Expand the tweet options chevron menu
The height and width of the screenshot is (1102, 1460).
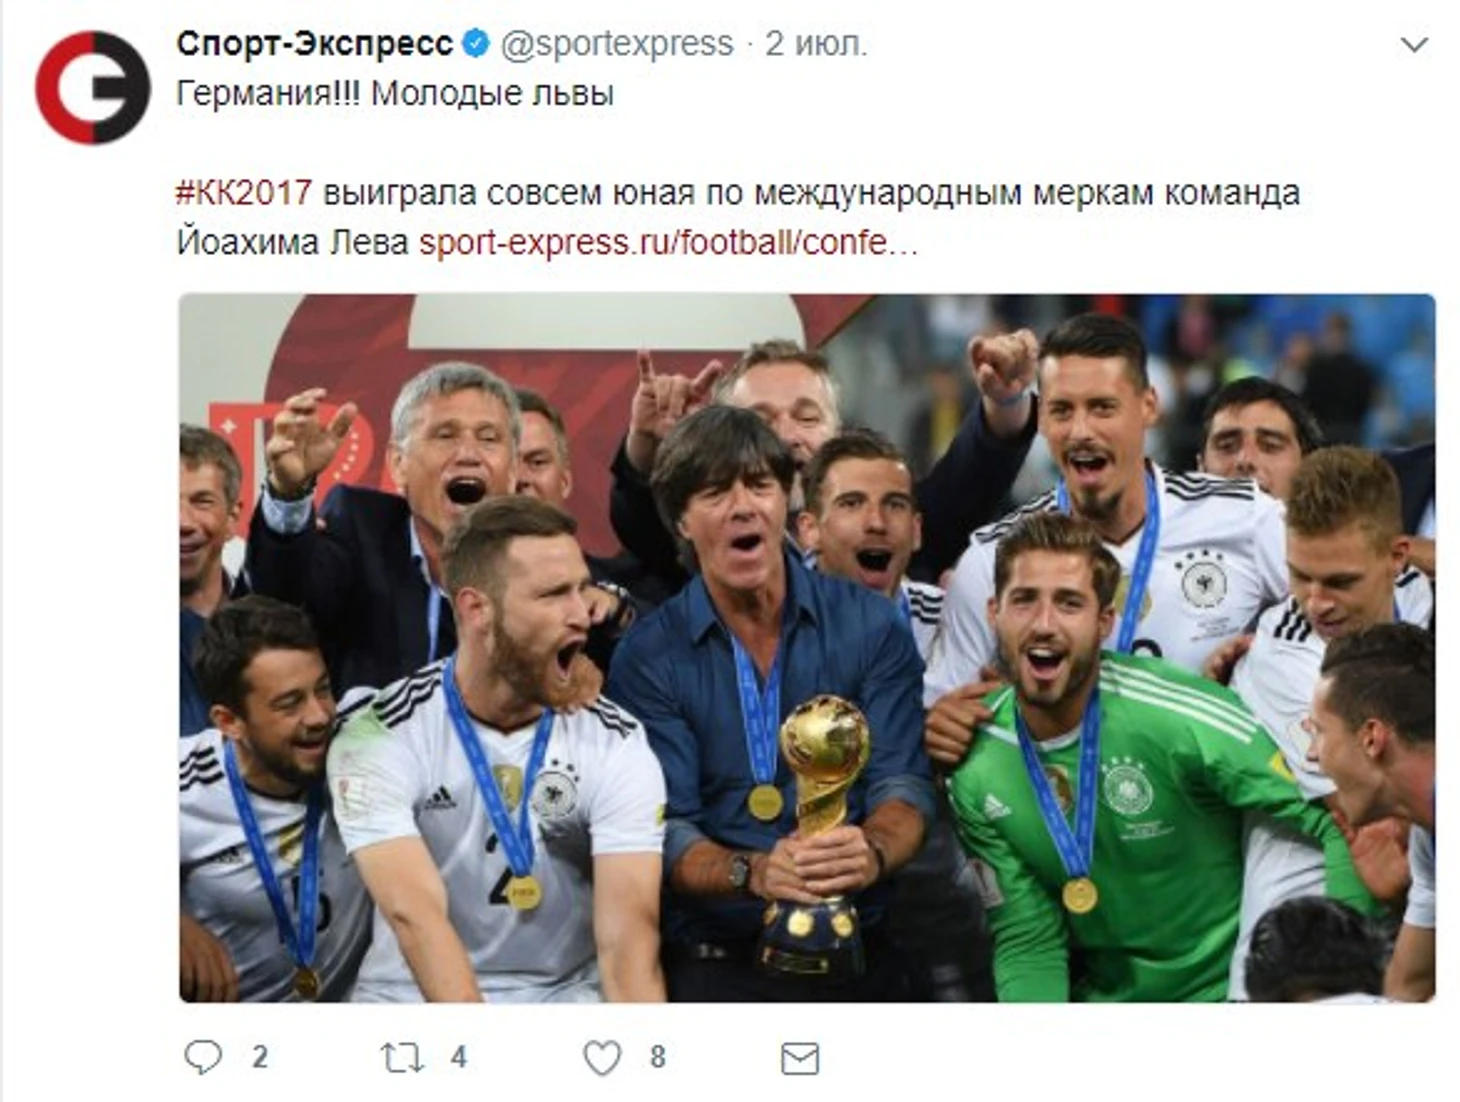(1414, 45)
